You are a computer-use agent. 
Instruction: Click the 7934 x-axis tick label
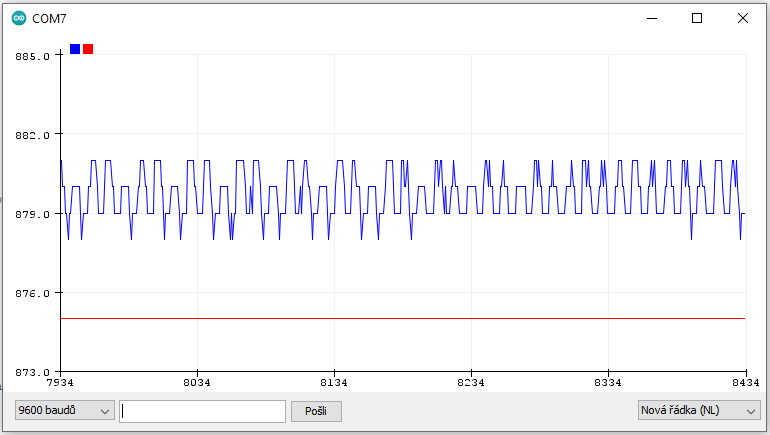[x=61, y=383]
